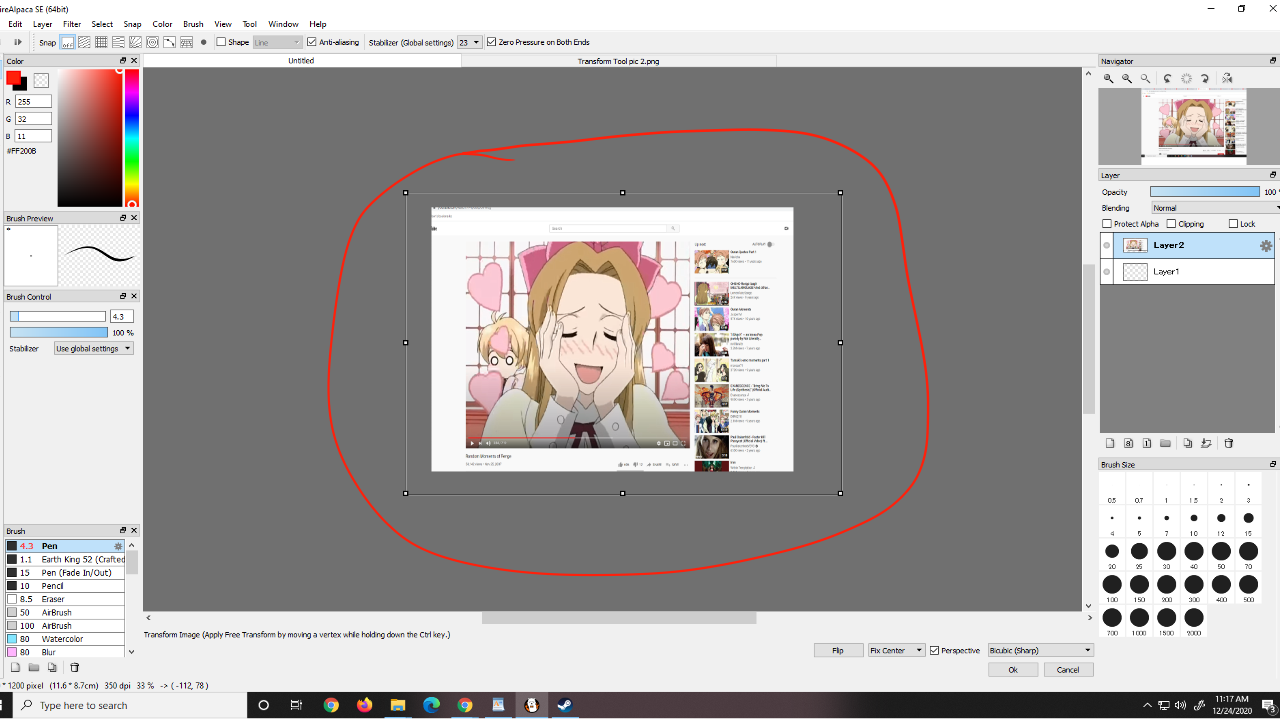Open Pen brush settings gear

[x=118, y=546]
